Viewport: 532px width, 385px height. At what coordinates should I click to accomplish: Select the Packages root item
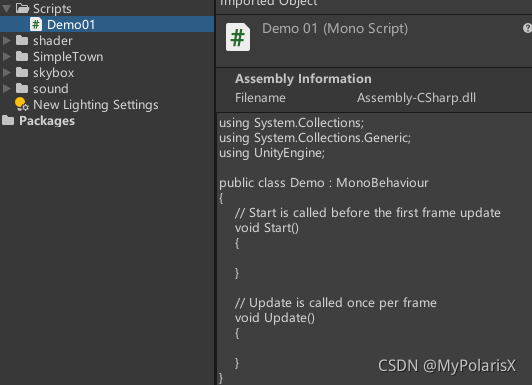[x=47, y=121]
